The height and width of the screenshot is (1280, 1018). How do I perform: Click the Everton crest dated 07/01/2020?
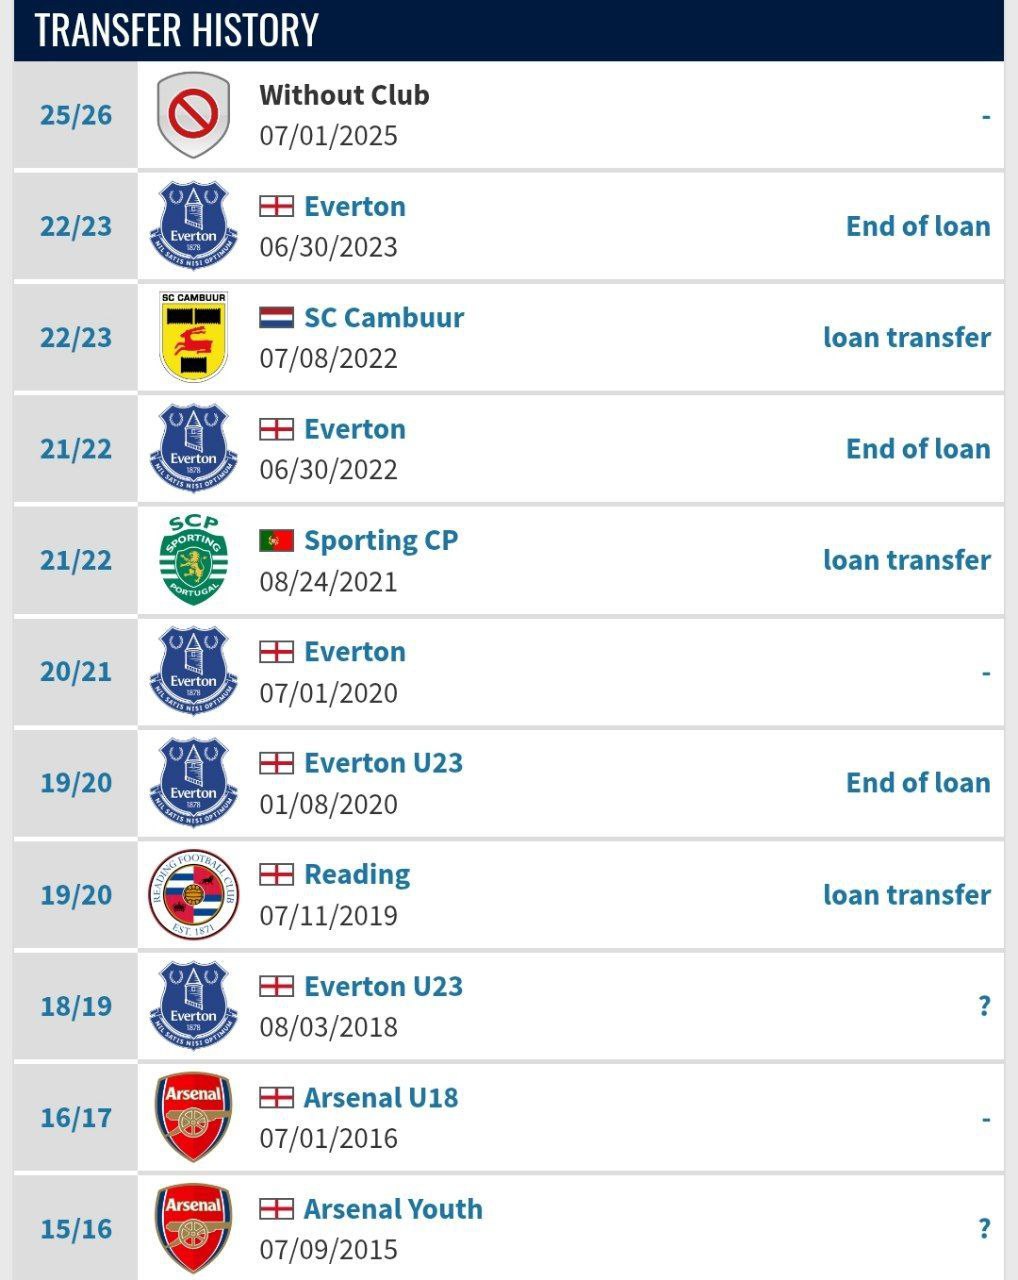point(193,672)
